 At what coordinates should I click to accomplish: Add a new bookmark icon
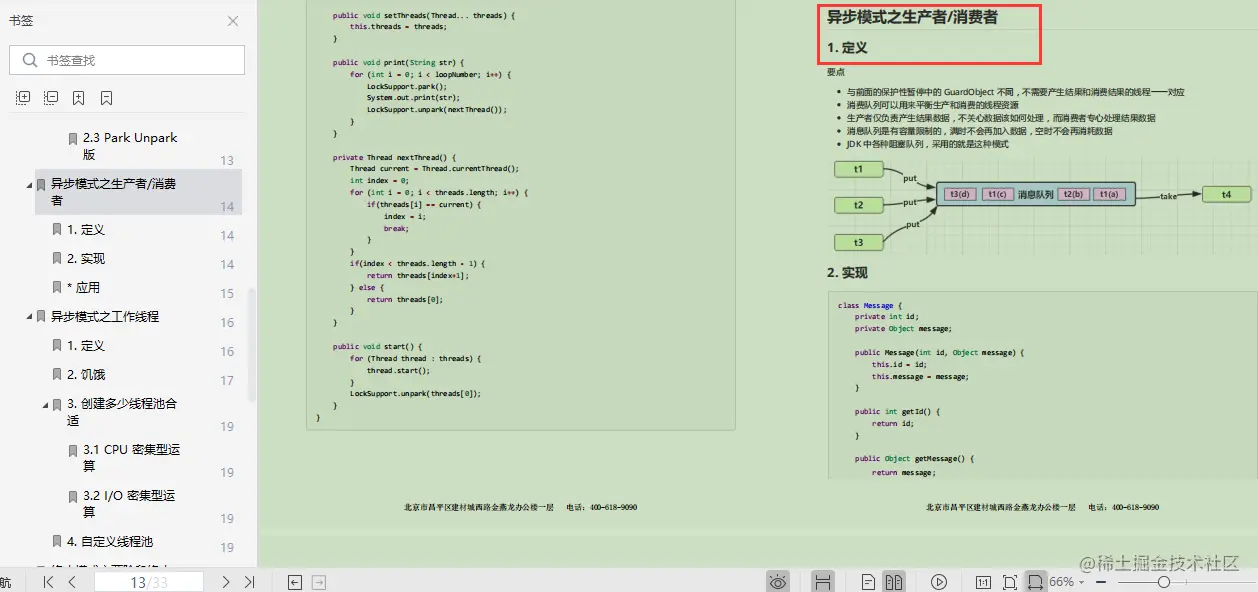[x=79, y=98]
